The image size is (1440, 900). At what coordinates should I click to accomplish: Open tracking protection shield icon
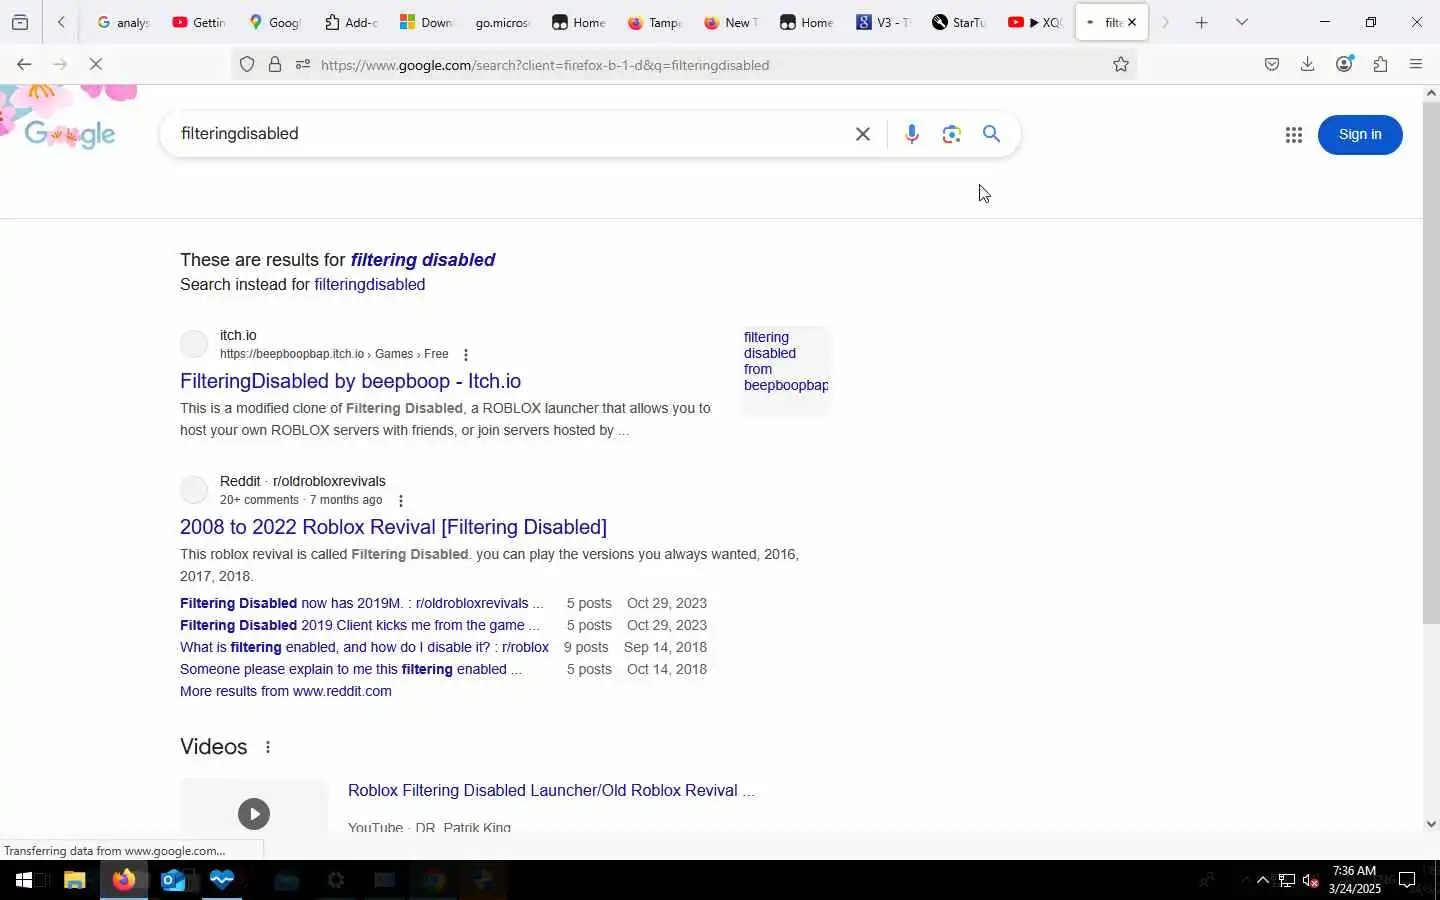coord(247,65)
